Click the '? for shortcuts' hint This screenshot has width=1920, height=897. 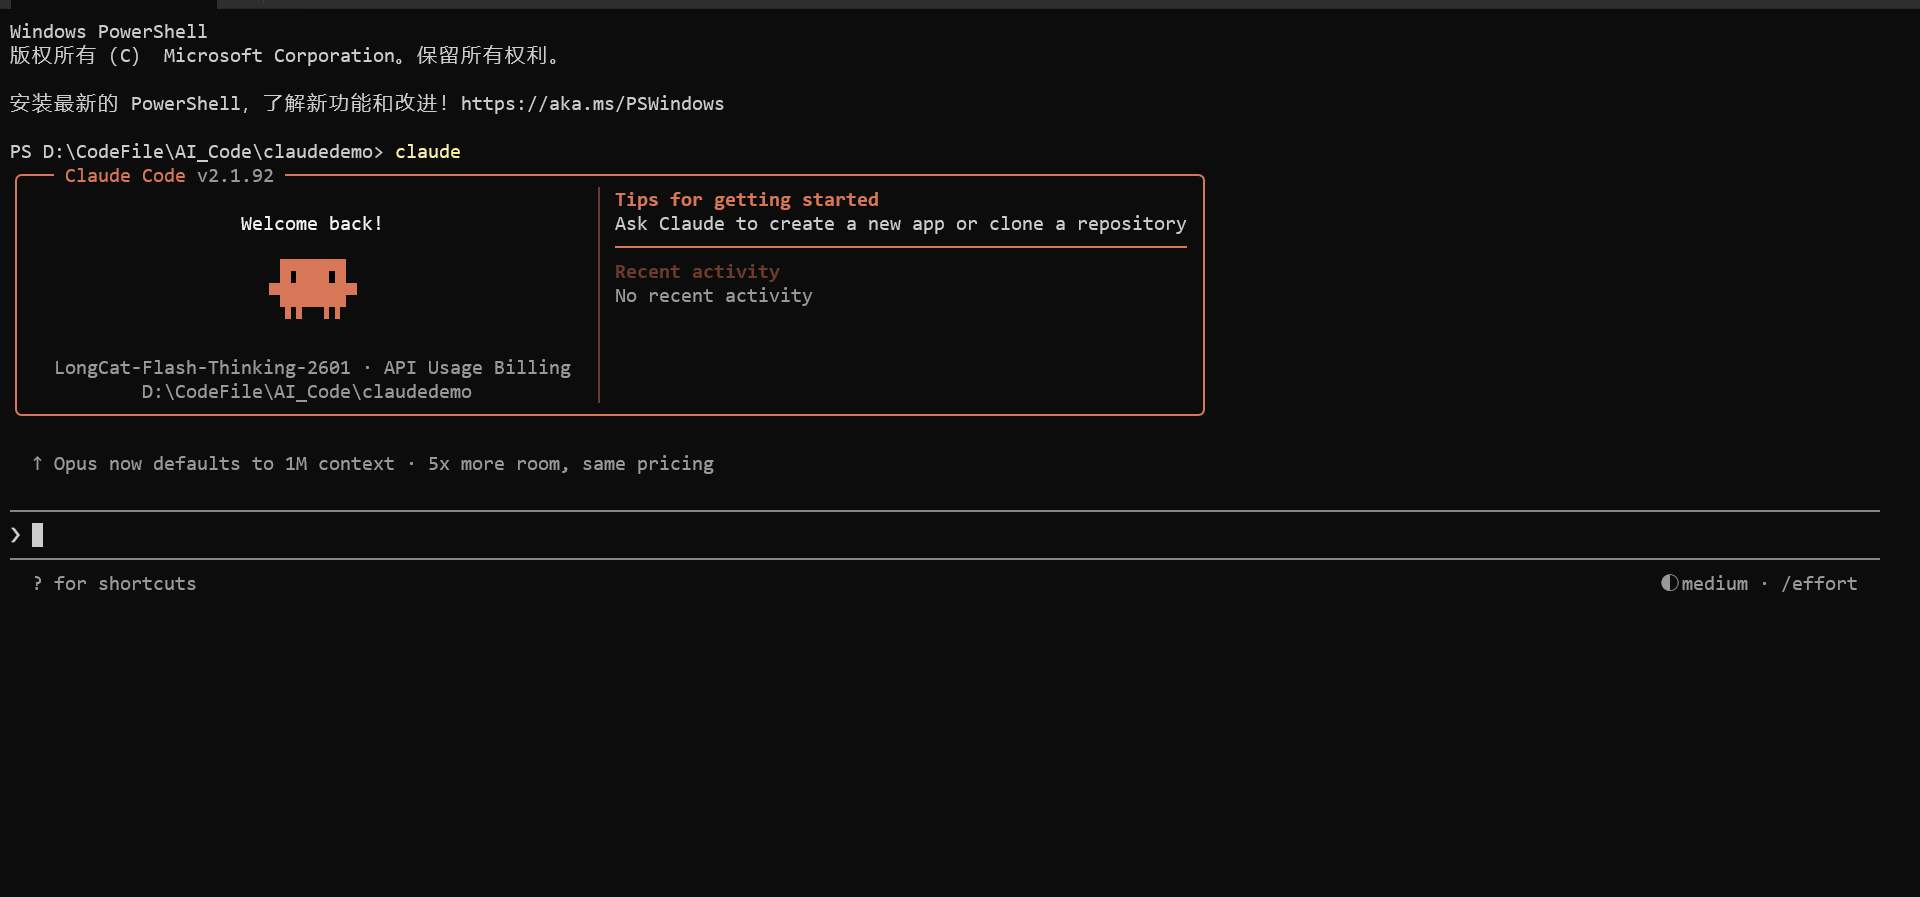click(x=114, y=584)
